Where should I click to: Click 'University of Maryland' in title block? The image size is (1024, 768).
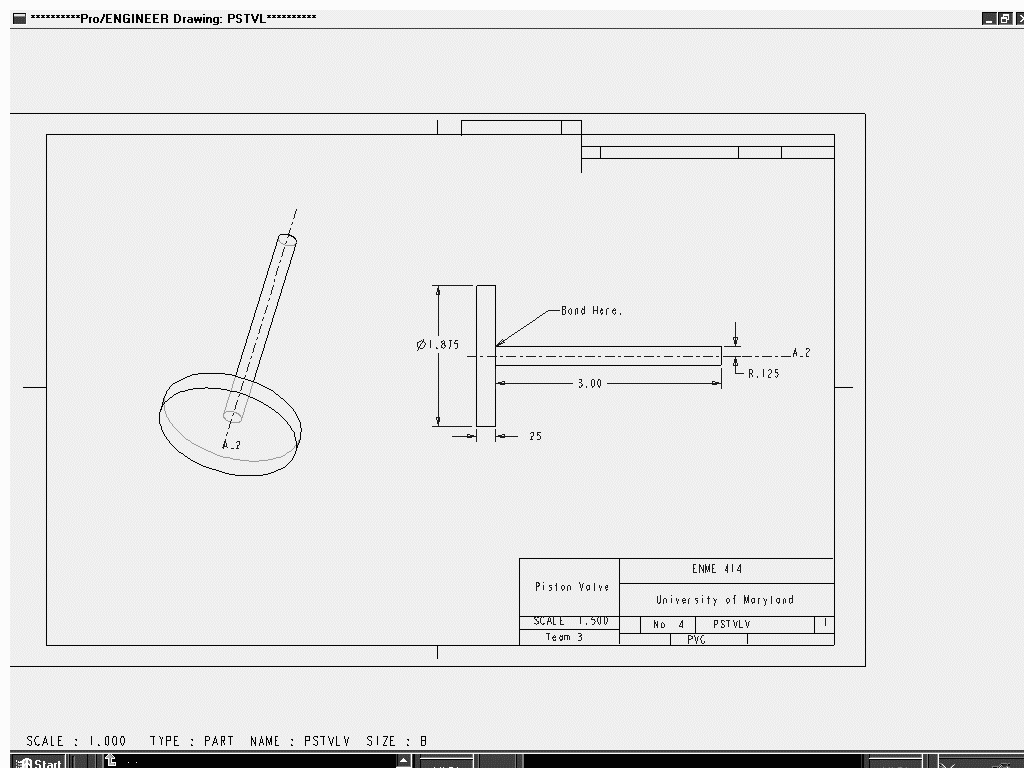tap(725, 600)
